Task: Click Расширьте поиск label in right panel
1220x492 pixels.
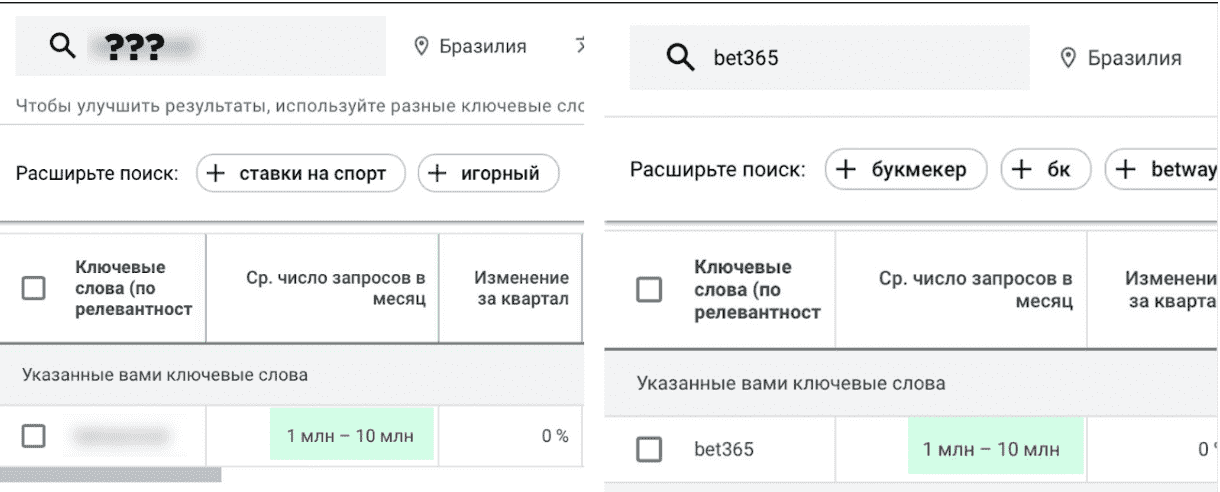Action: point(718,169)
